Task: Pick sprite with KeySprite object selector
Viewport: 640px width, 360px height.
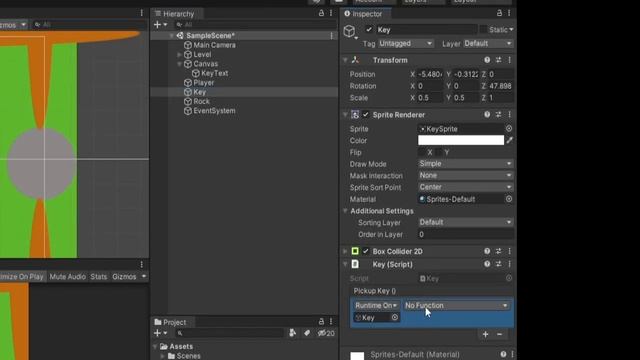Action: tap(509, 129)
